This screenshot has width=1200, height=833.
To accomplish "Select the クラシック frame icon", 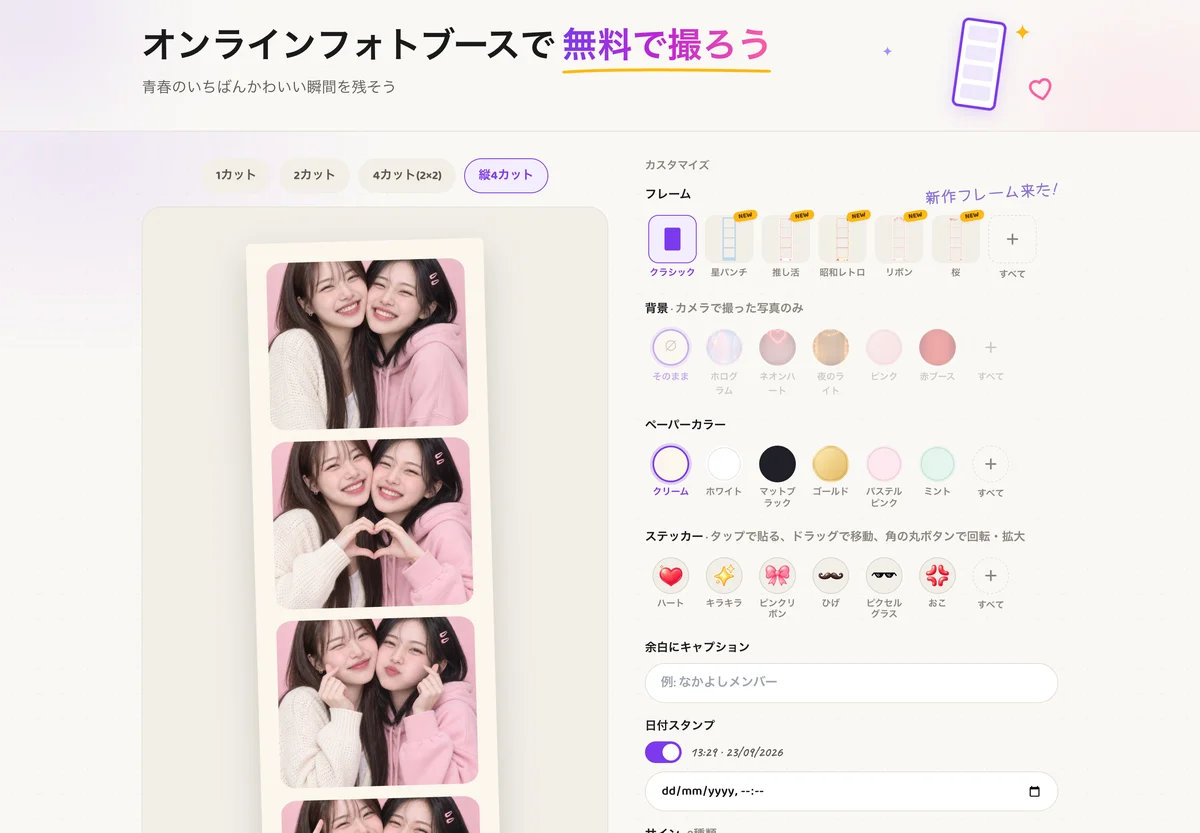I will (x=672, y=239).
